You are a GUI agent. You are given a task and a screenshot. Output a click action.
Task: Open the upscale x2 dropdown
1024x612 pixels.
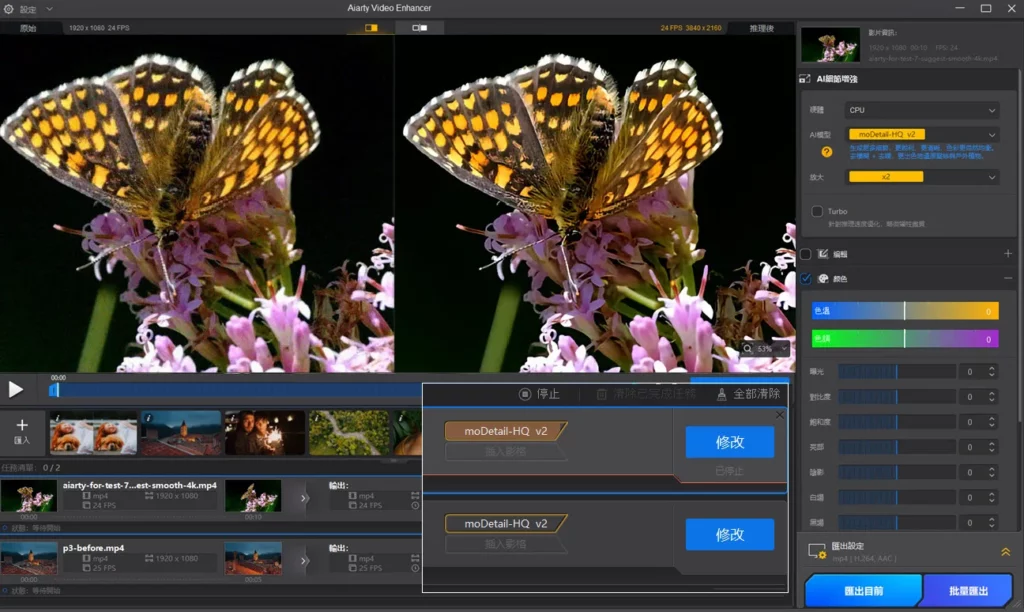point(921,177)
